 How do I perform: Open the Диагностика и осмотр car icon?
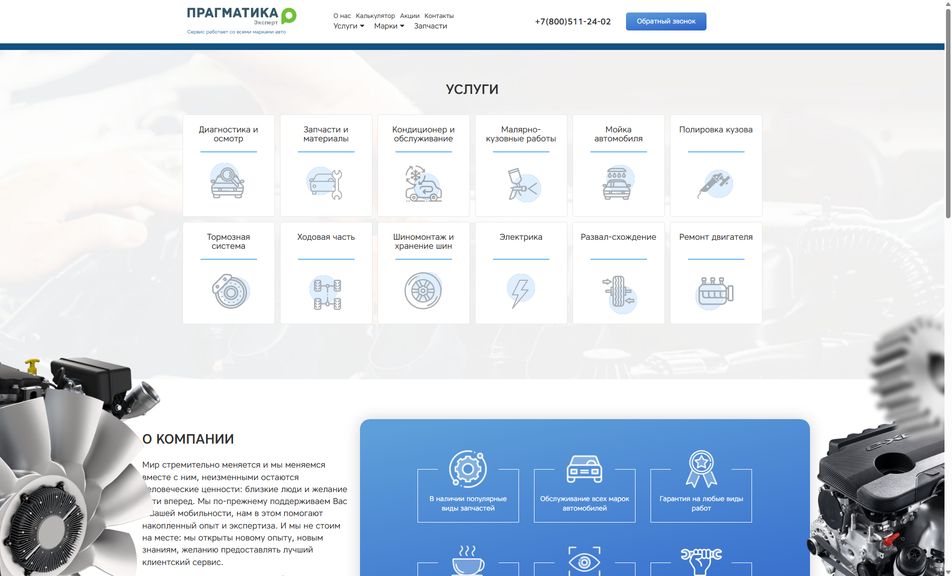228,182
